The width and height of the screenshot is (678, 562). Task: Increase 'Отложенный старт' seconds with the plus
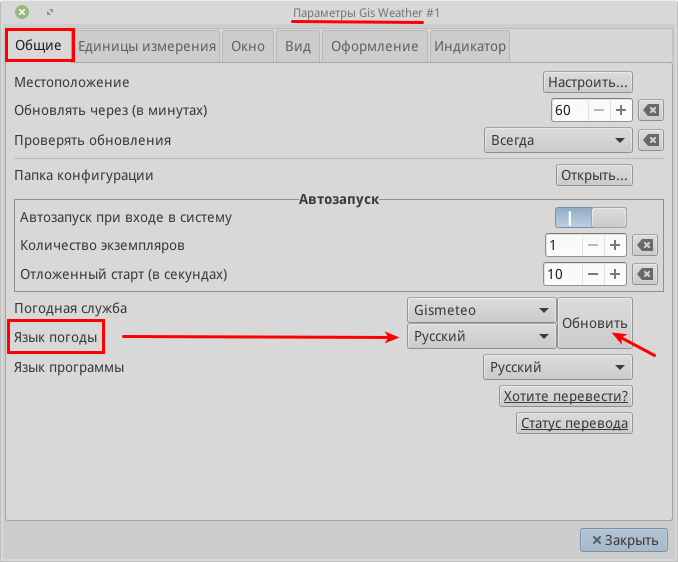[615, 274]
